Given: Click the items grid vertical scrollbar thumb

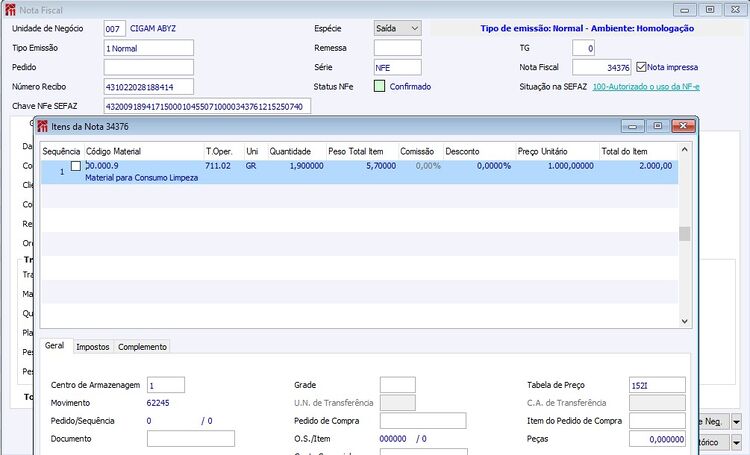Looking at the screenshot, I should tap(684, 234).
